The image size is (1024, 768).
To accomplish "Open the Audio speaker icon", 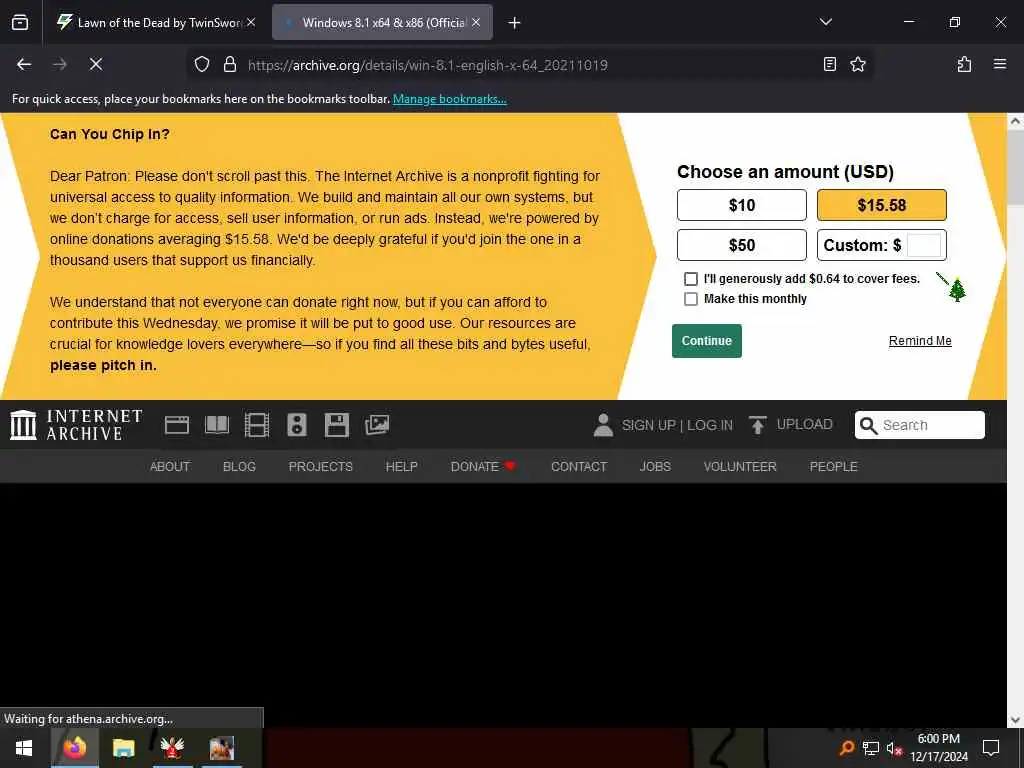I will (296, 425).
